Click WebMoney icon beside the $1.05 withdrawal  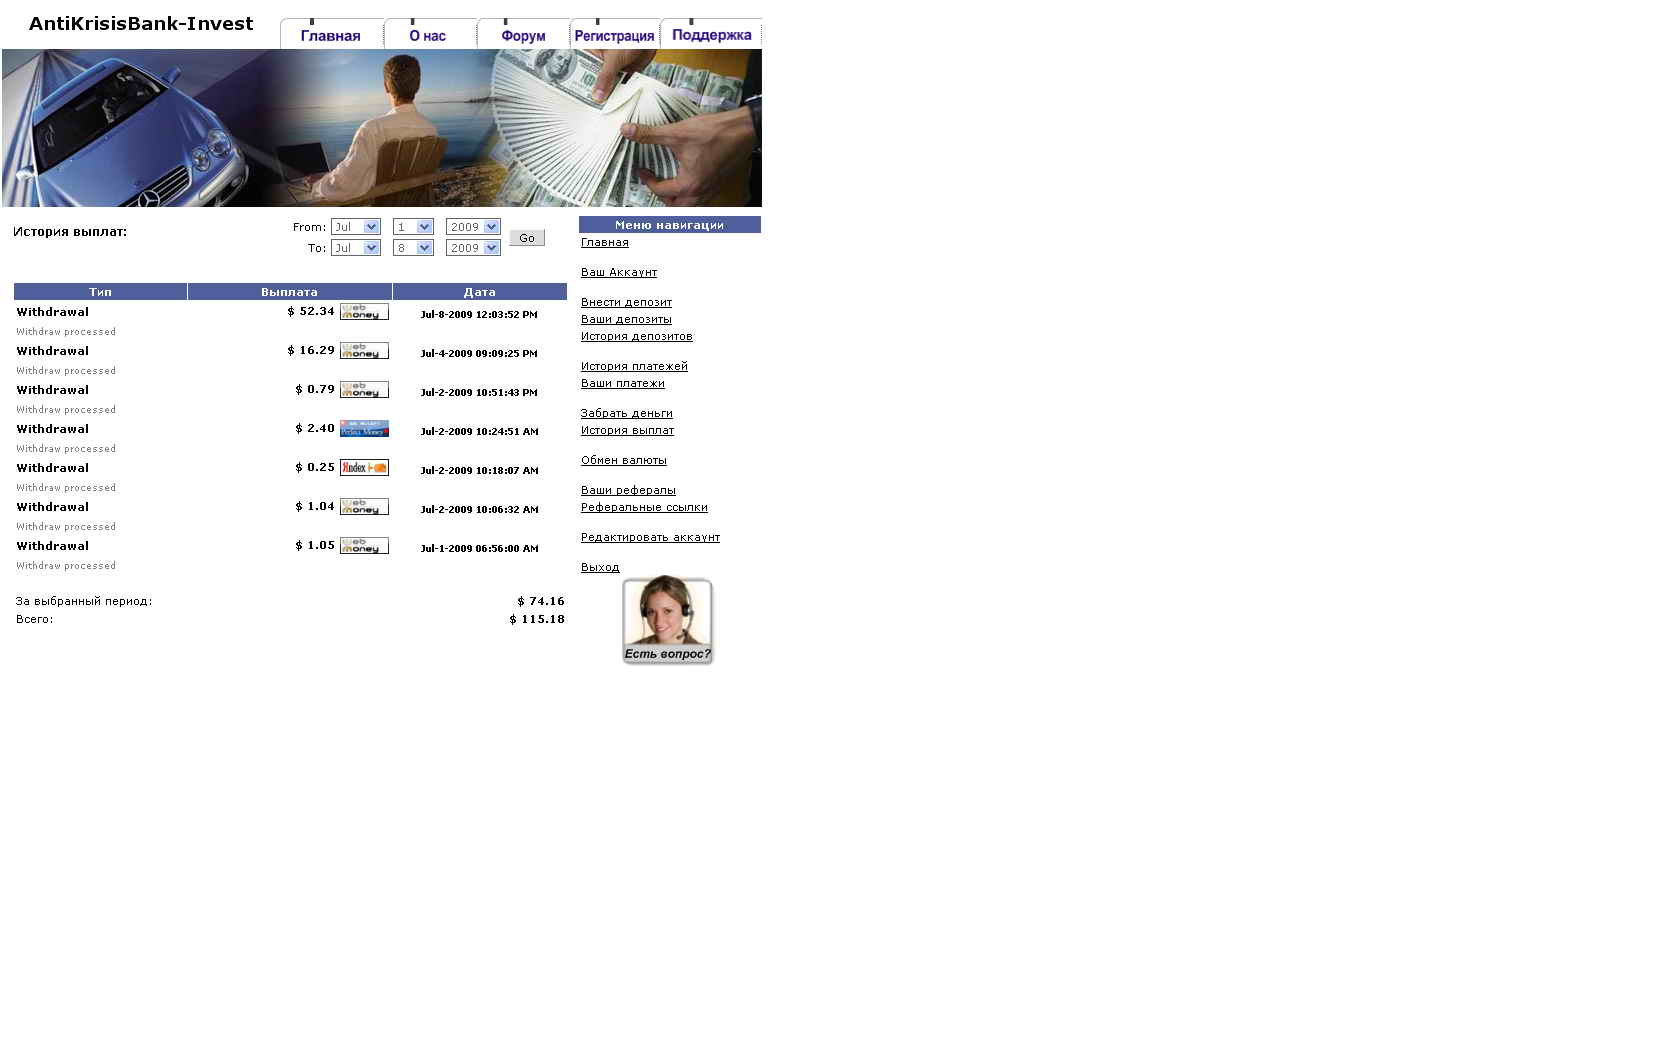click(x=364, y=546)
